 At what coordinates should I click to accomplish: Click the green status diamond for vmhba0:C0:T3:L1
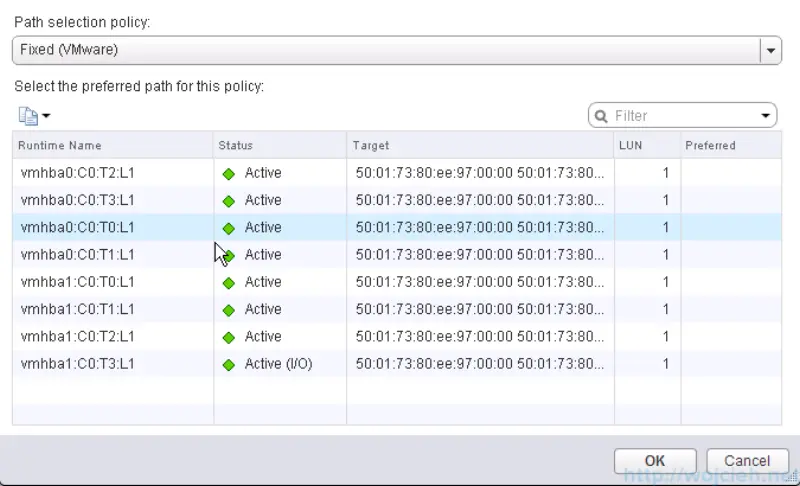[228, 201]
